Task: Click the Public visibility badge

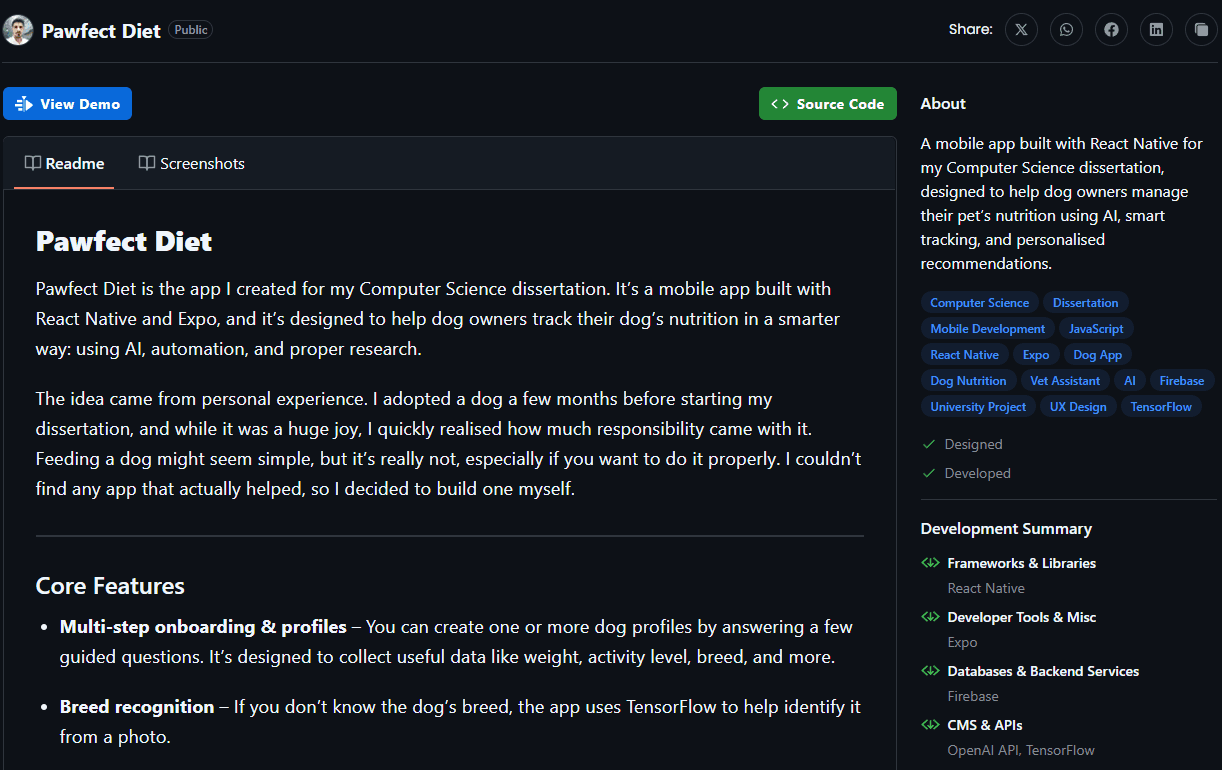Action: [x=191, y=30]
